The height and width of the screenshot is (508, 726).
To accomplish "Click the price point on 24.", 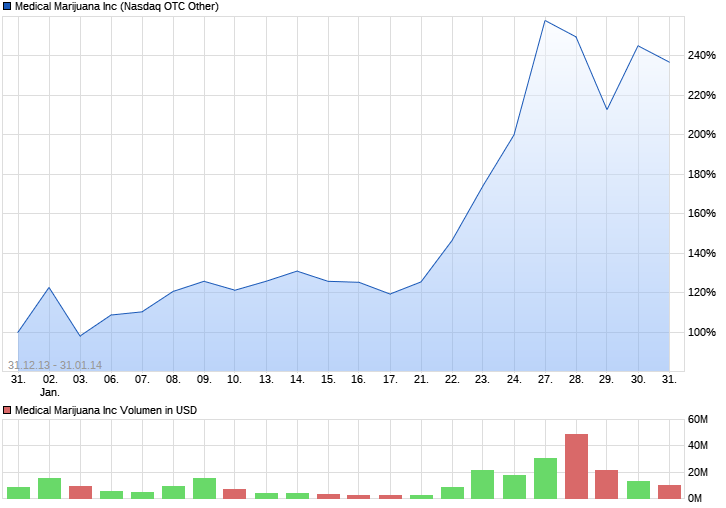I will 514,135.
